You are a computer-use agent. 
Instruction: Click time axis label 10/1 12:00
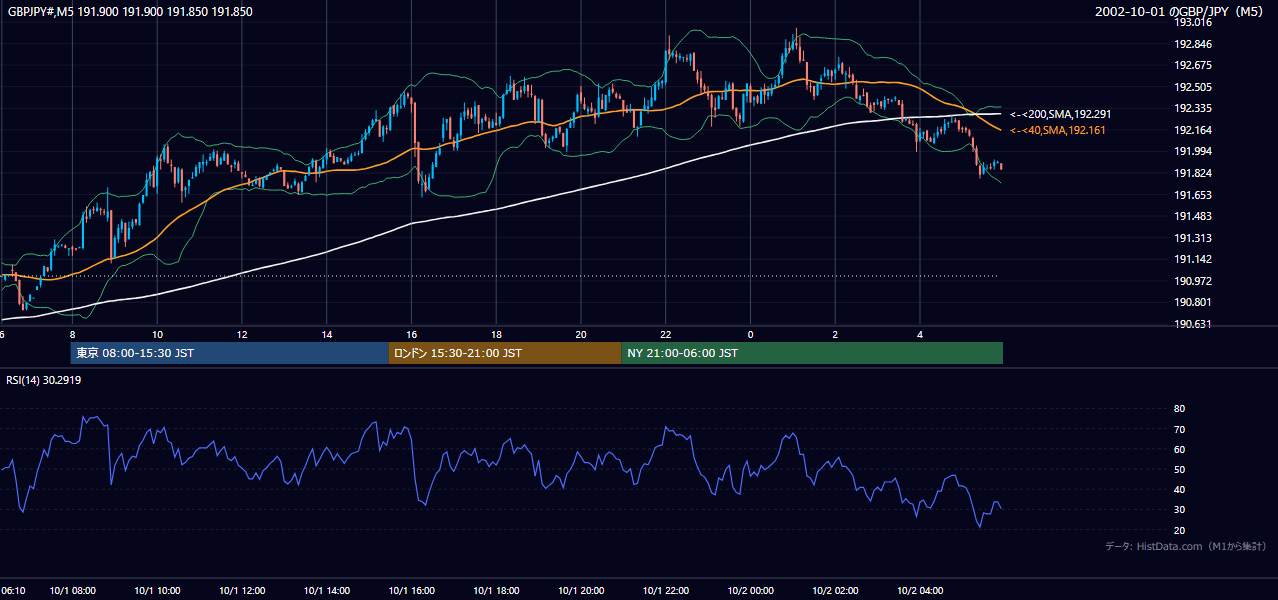tap(242, 591)
